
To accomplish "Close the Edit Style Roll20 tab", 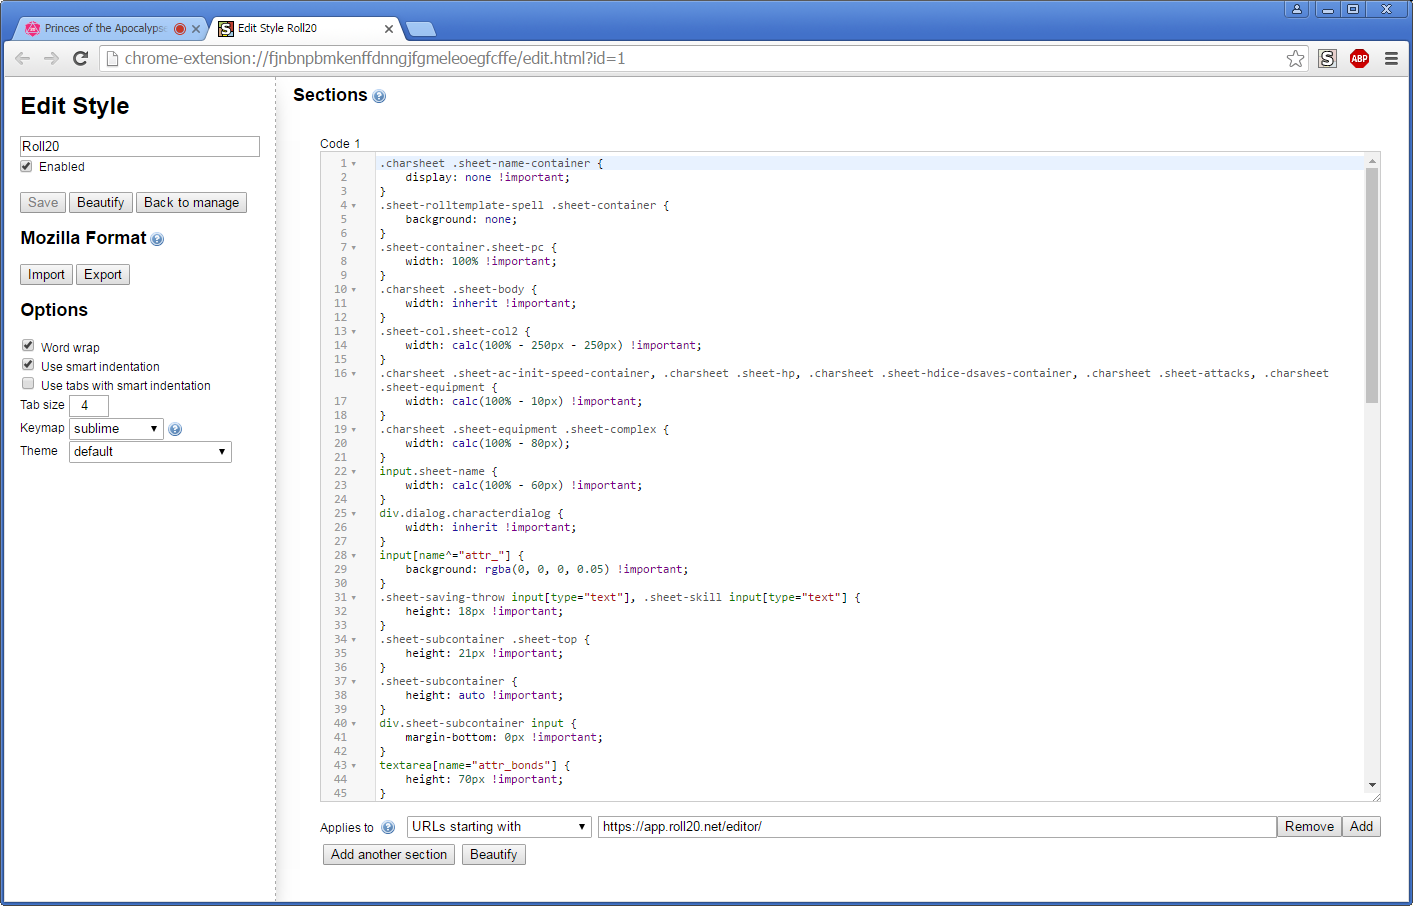I will coord(389,29).
